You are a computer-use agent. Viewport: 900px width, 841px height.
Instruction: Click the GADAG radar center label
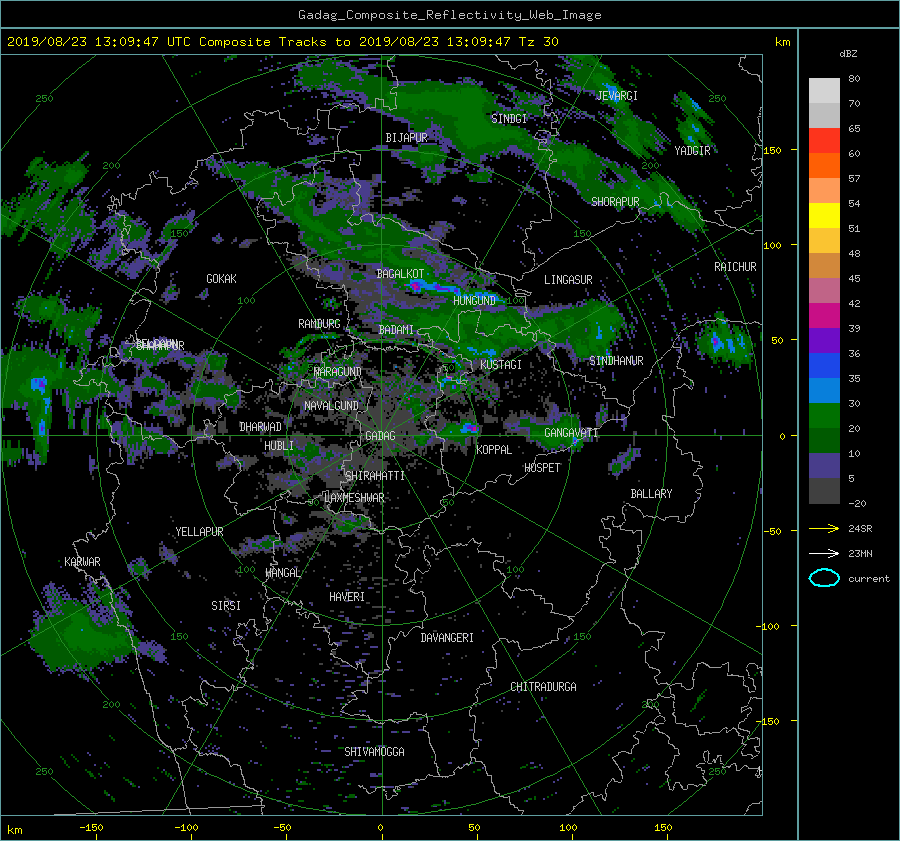pos(380,436)
